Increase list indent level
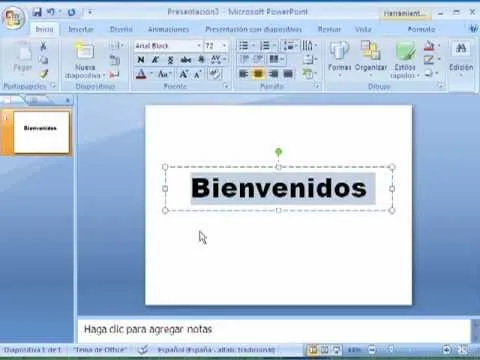 tap(257, 59)
